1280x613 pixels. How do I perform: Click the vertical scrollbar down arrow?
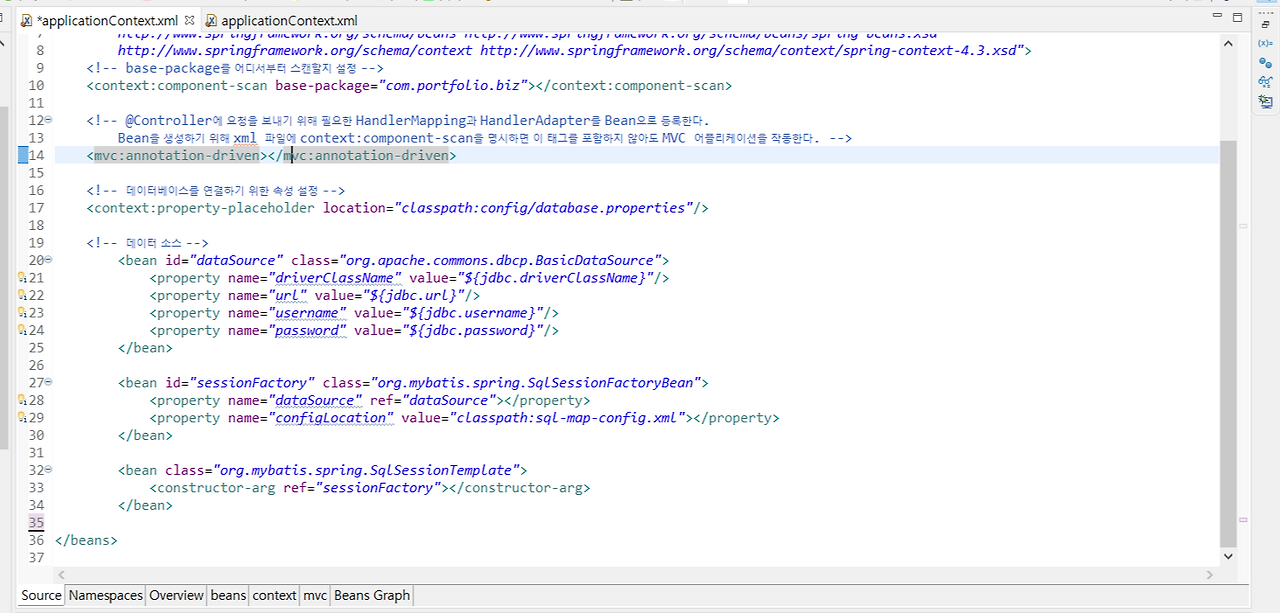click(1228, 555)
